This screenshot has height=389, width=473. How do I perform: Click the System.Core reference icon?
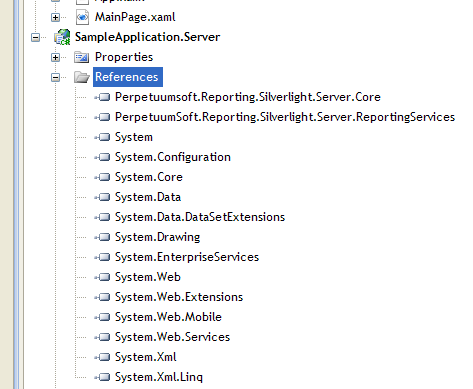pyautogui.click(x=102, y=177)
